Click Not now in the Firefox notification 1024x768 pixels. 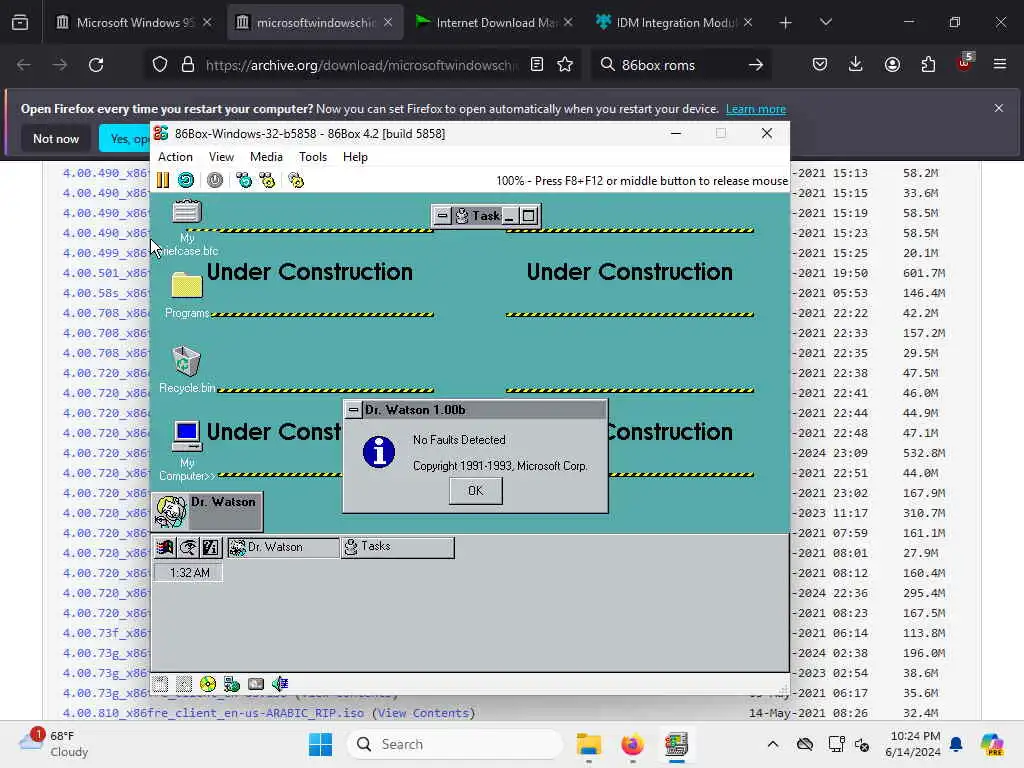tap(56, 138)
